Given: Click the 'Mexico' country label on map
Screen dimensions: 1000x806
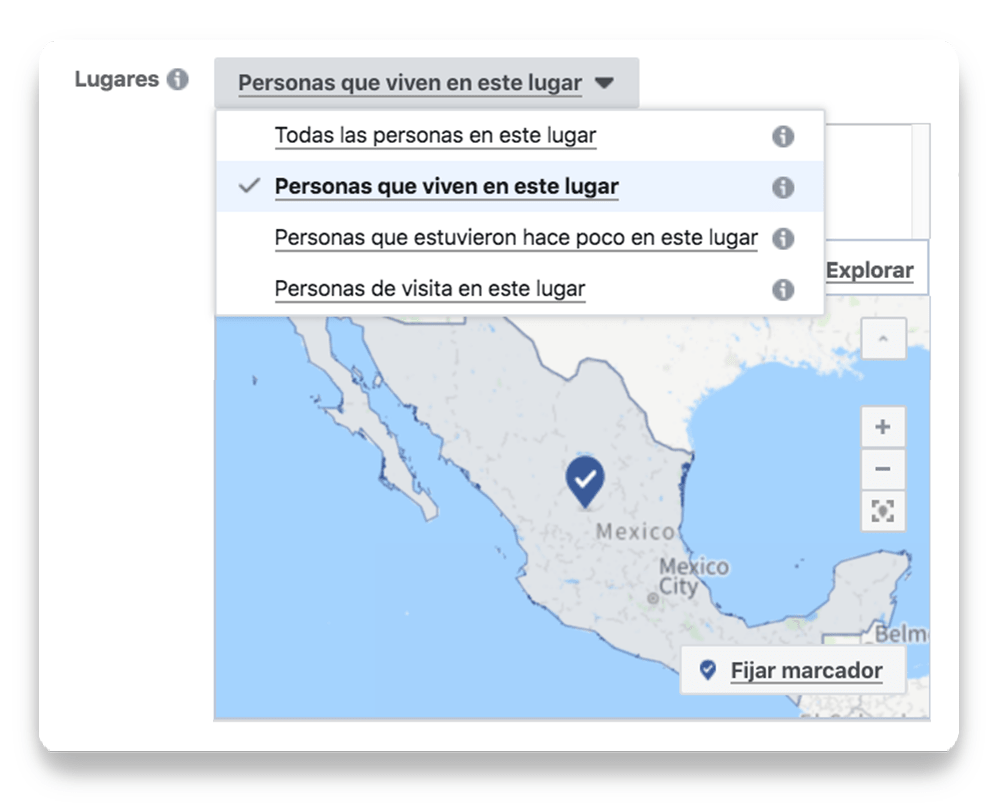Looking at the screenshot, I should coord(635,531).
